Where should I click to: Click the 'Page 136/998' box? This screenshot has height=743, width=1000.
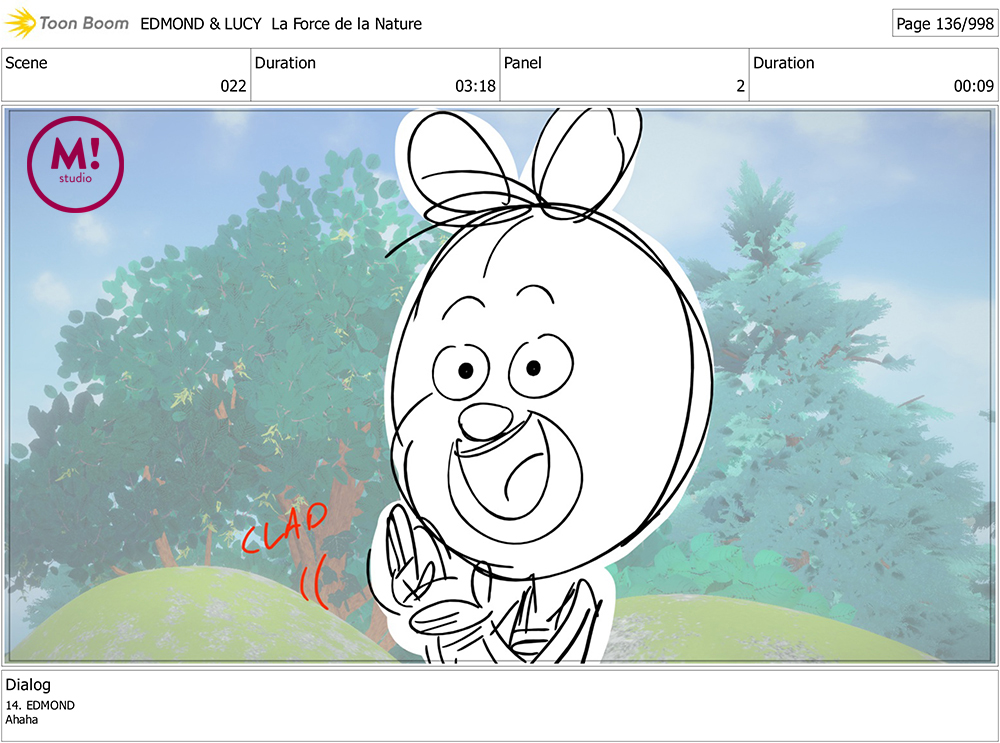(x=945, y=24)
